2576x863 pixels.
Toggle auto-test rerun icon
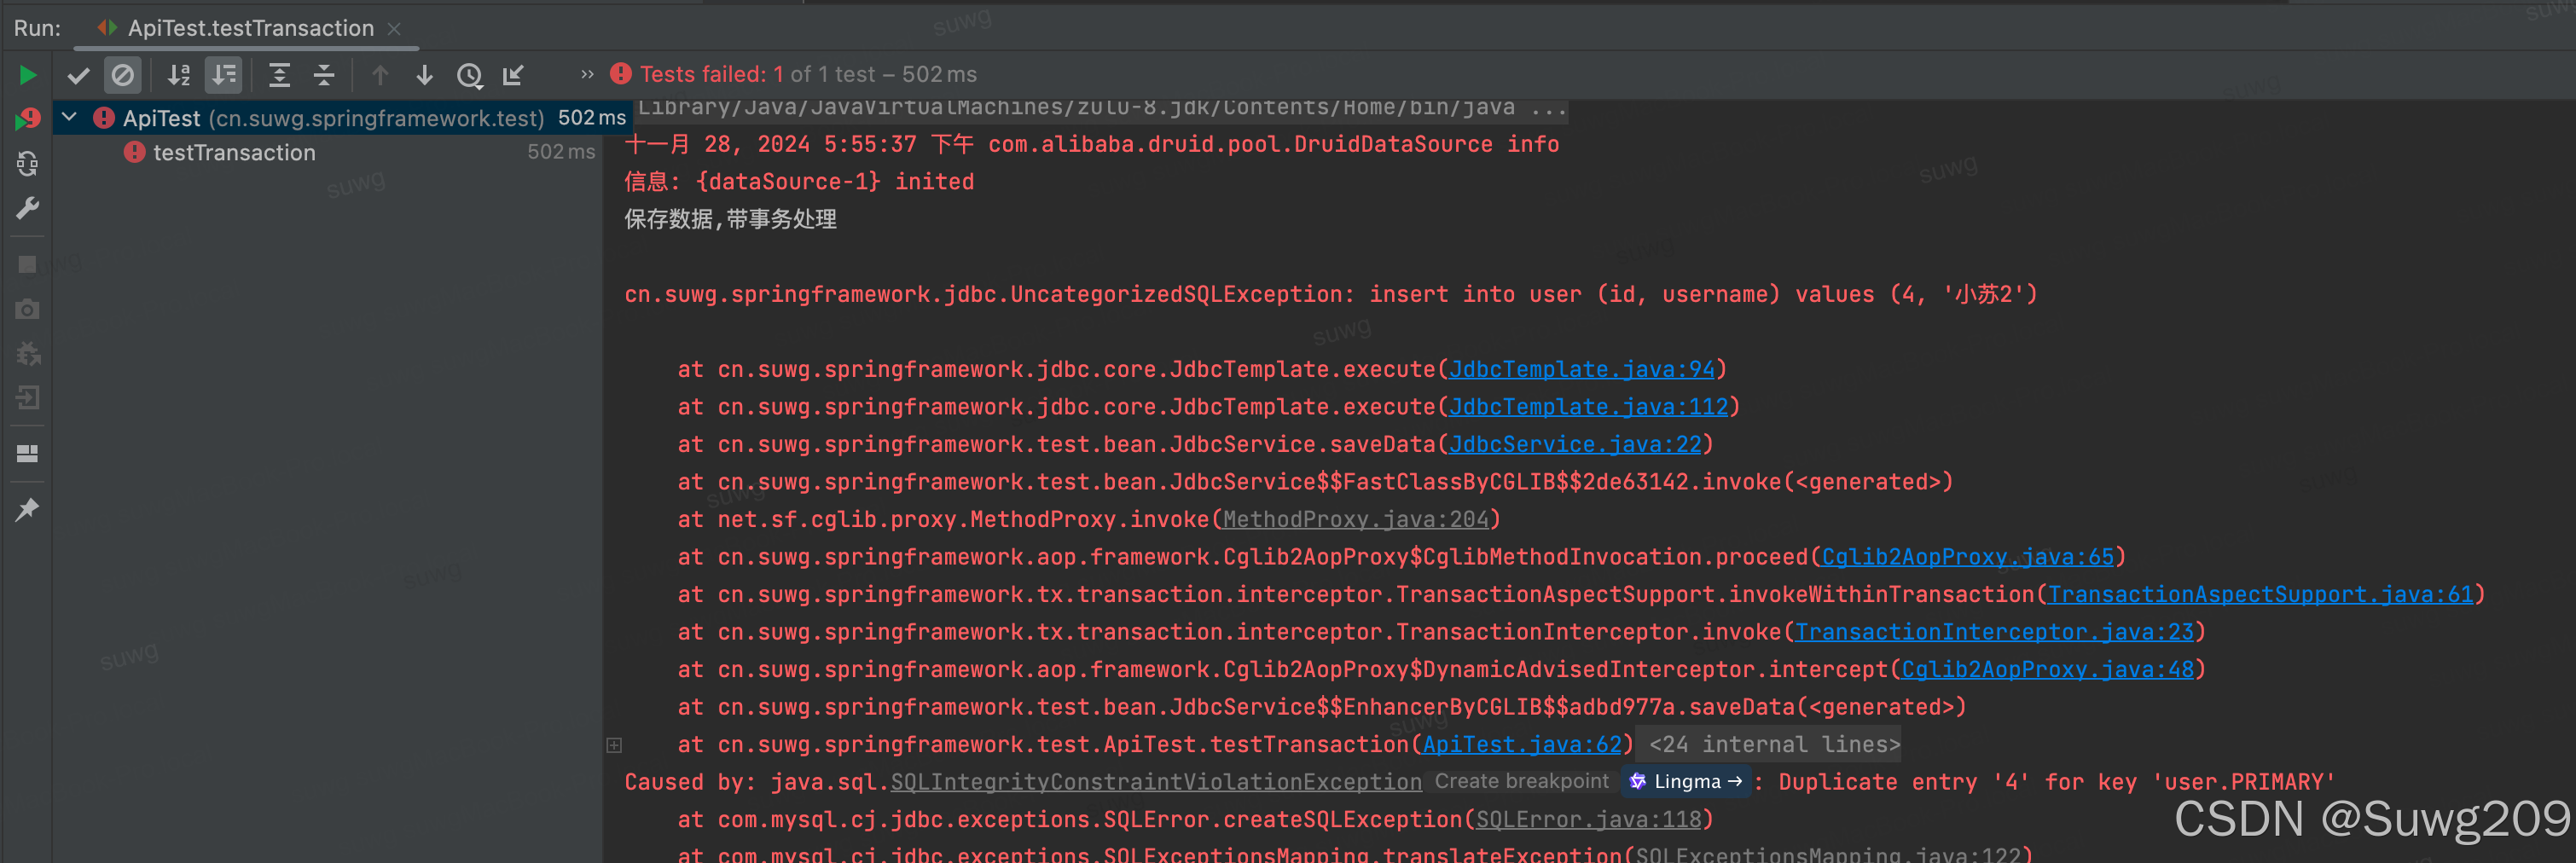(x=28, y=163)
